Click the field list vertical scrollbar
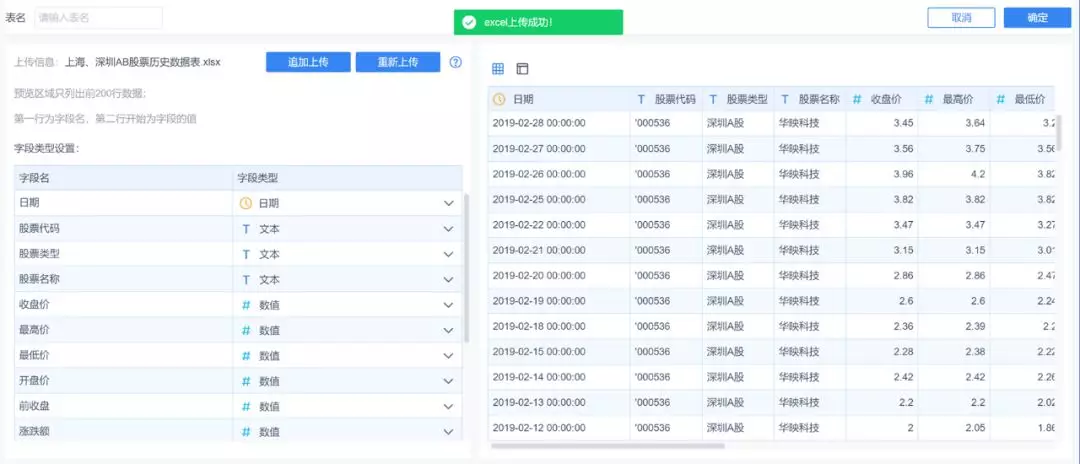This screenshot has width=1080, height=464. tap(468, 268)
